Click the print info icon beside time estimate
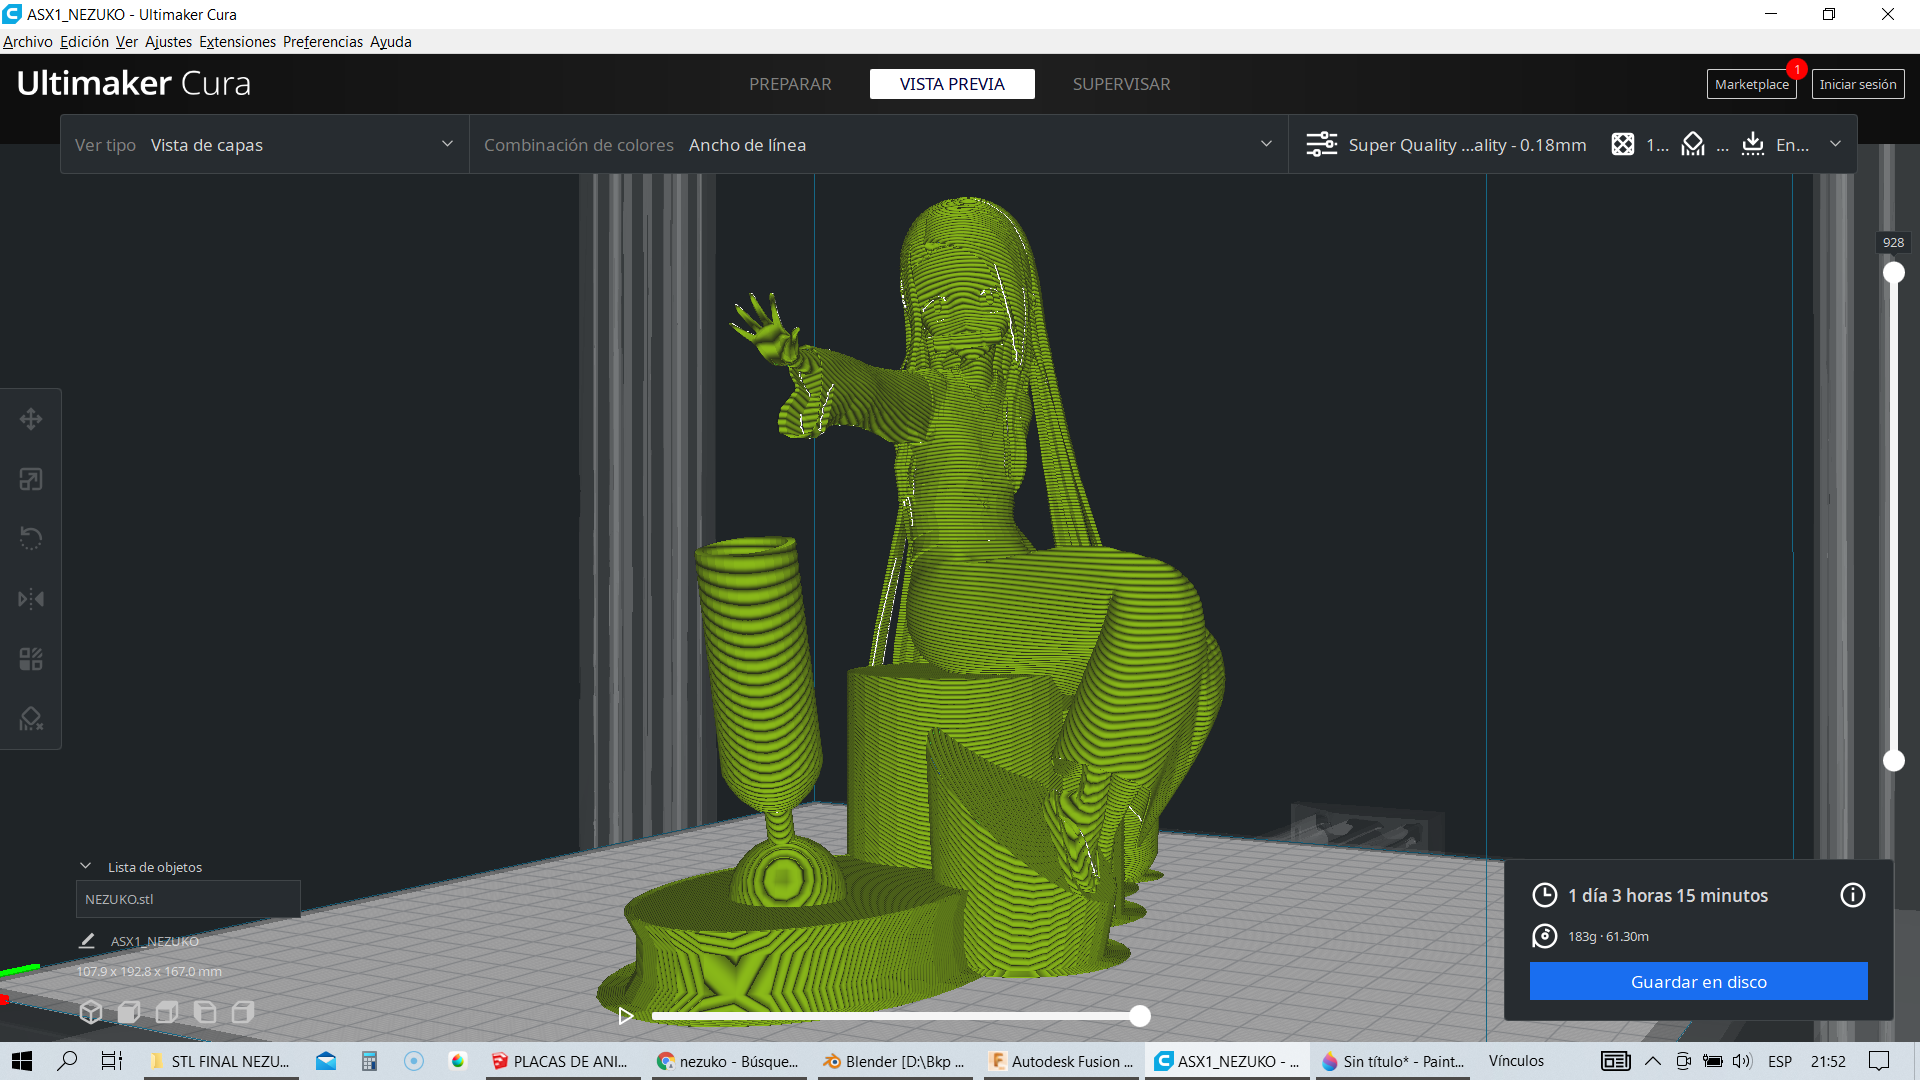The image size is (1920, 1080). point(1852,895)
